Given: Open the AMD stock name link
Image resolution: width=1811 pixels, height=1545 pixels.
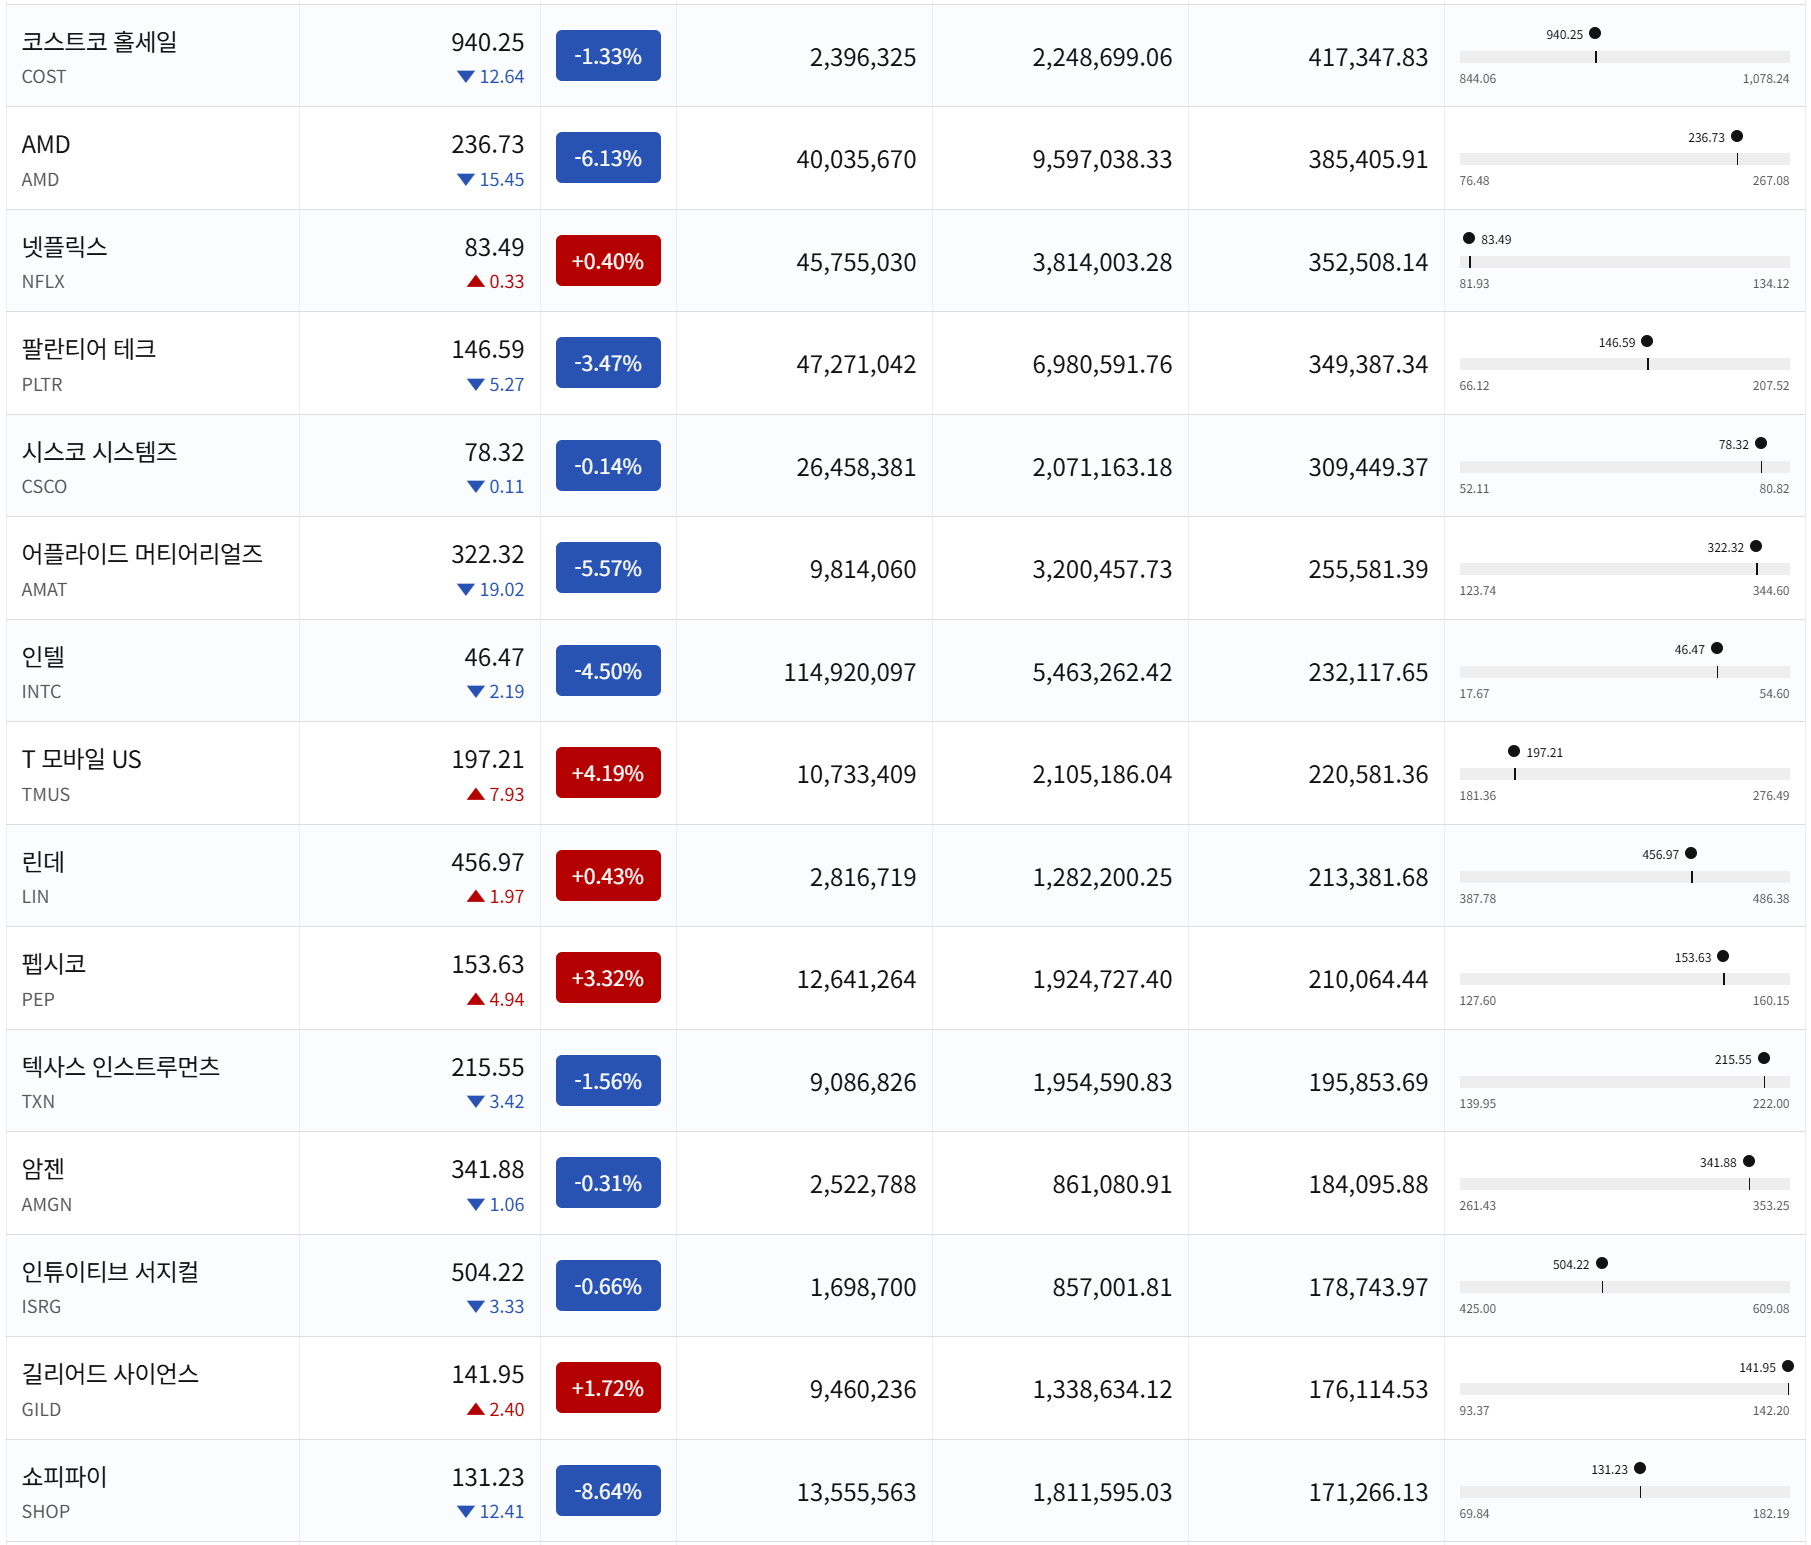Looking at the screenshot, I should click(46, 145).
